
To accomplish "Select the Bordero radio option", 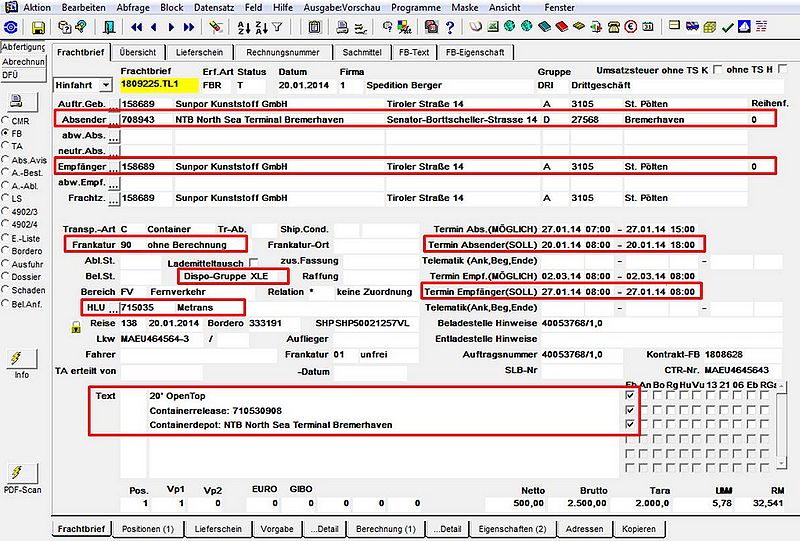I will pos(6,251).
